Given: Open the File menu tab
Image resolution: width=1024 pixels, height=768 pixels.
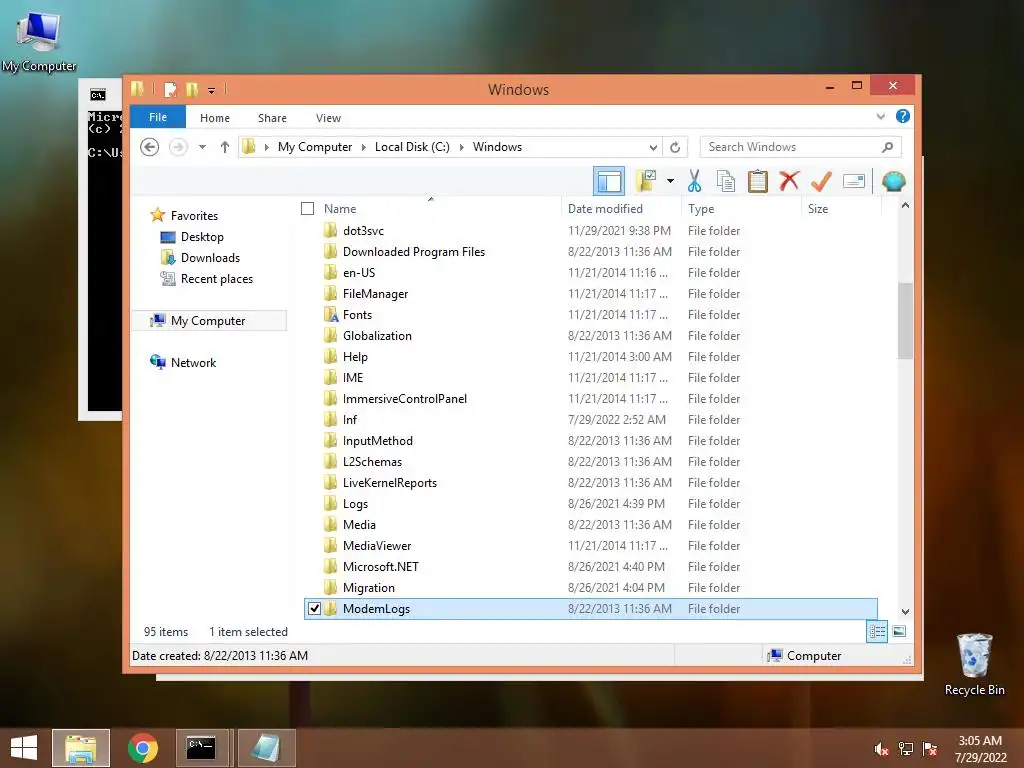Looking at the screenshot, I should pos(157,117).
